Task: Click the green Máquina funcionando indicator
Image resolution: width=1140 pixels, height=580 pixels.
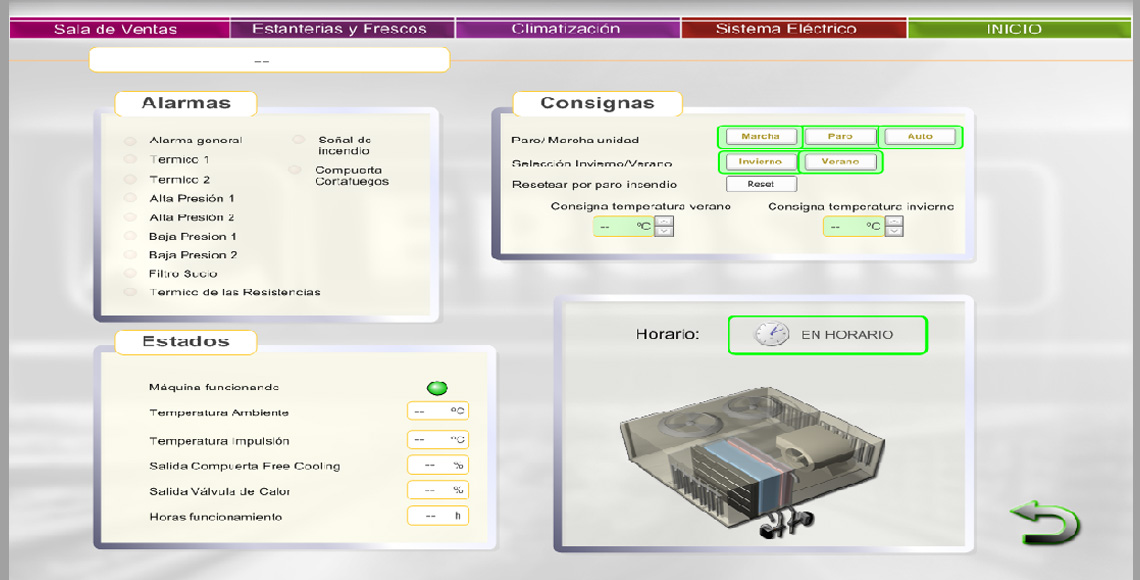Action: [437, 388]
